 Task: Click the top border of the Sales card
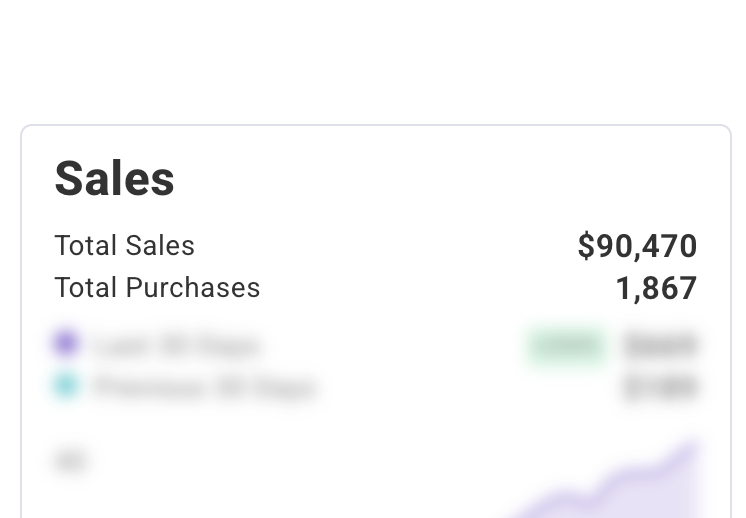point(375,126)
